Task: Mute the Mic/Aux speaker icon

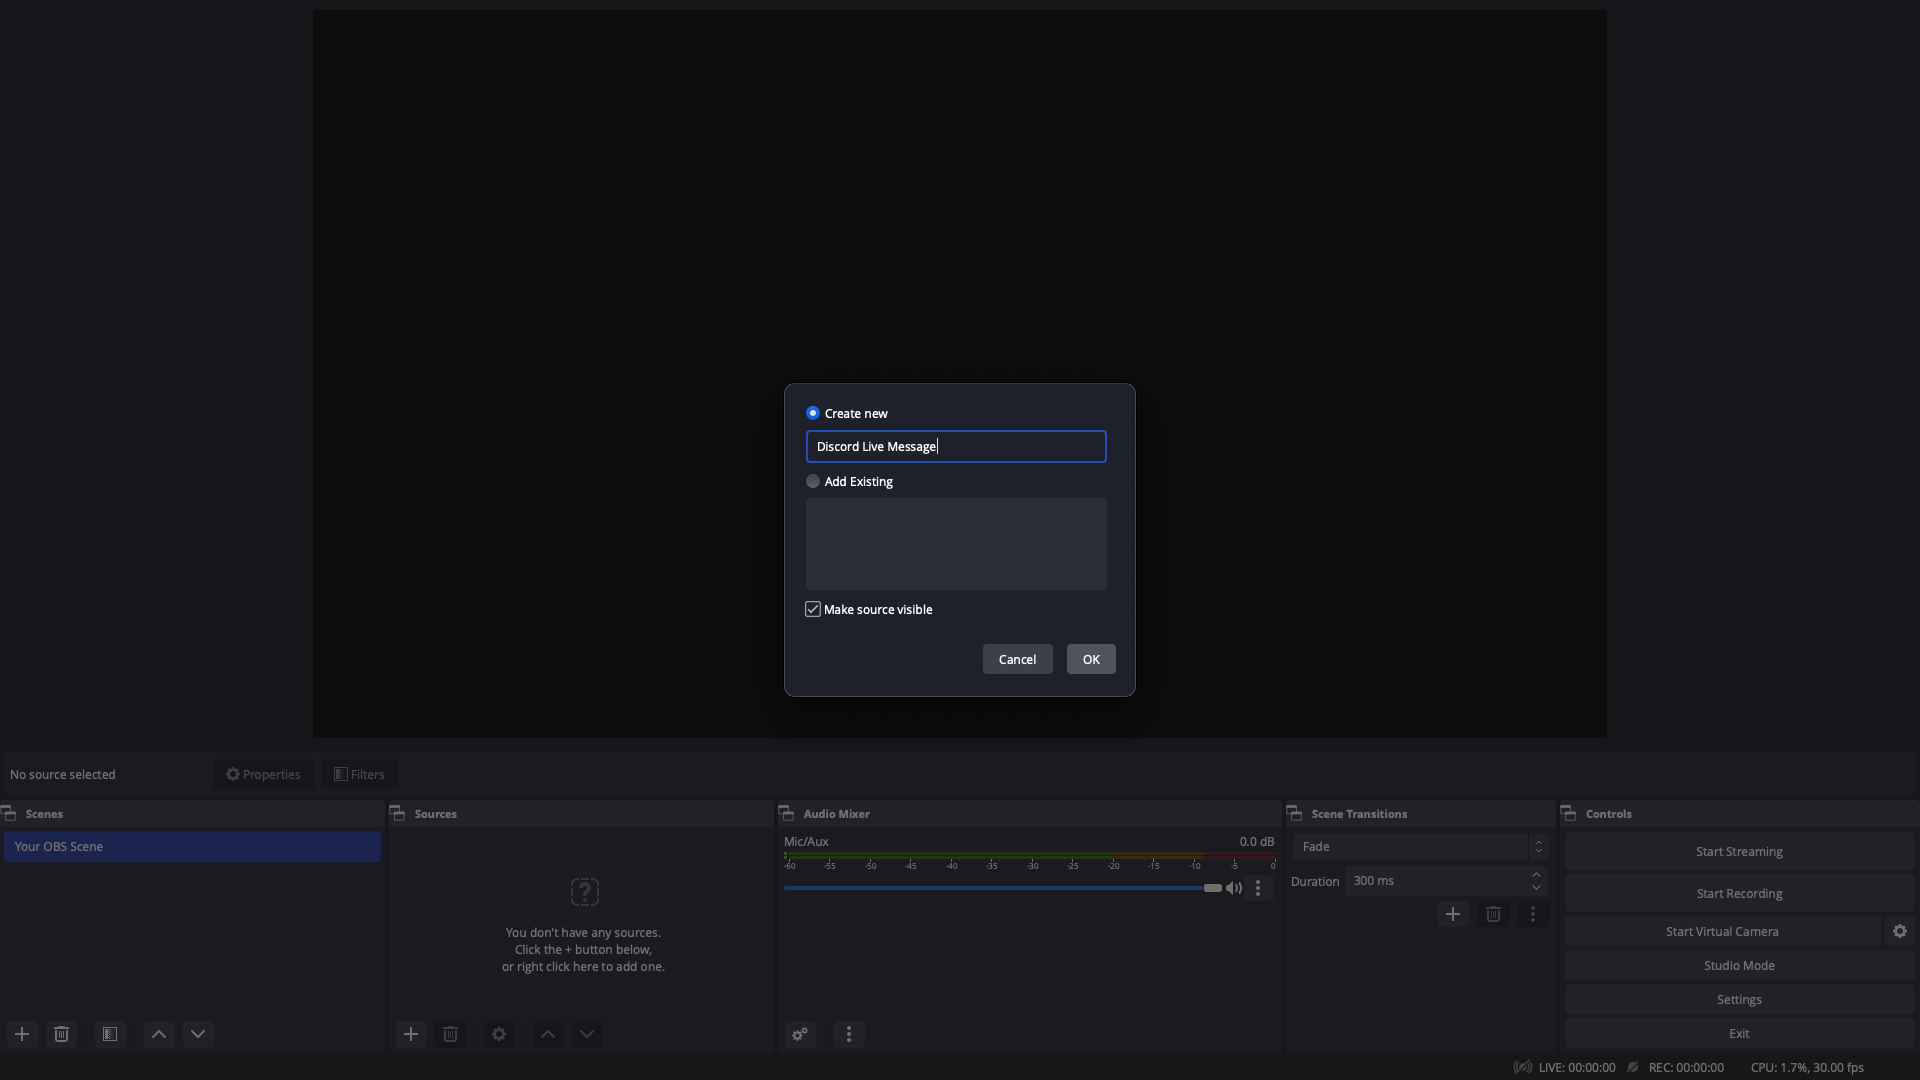Action: coord(1234,888)
